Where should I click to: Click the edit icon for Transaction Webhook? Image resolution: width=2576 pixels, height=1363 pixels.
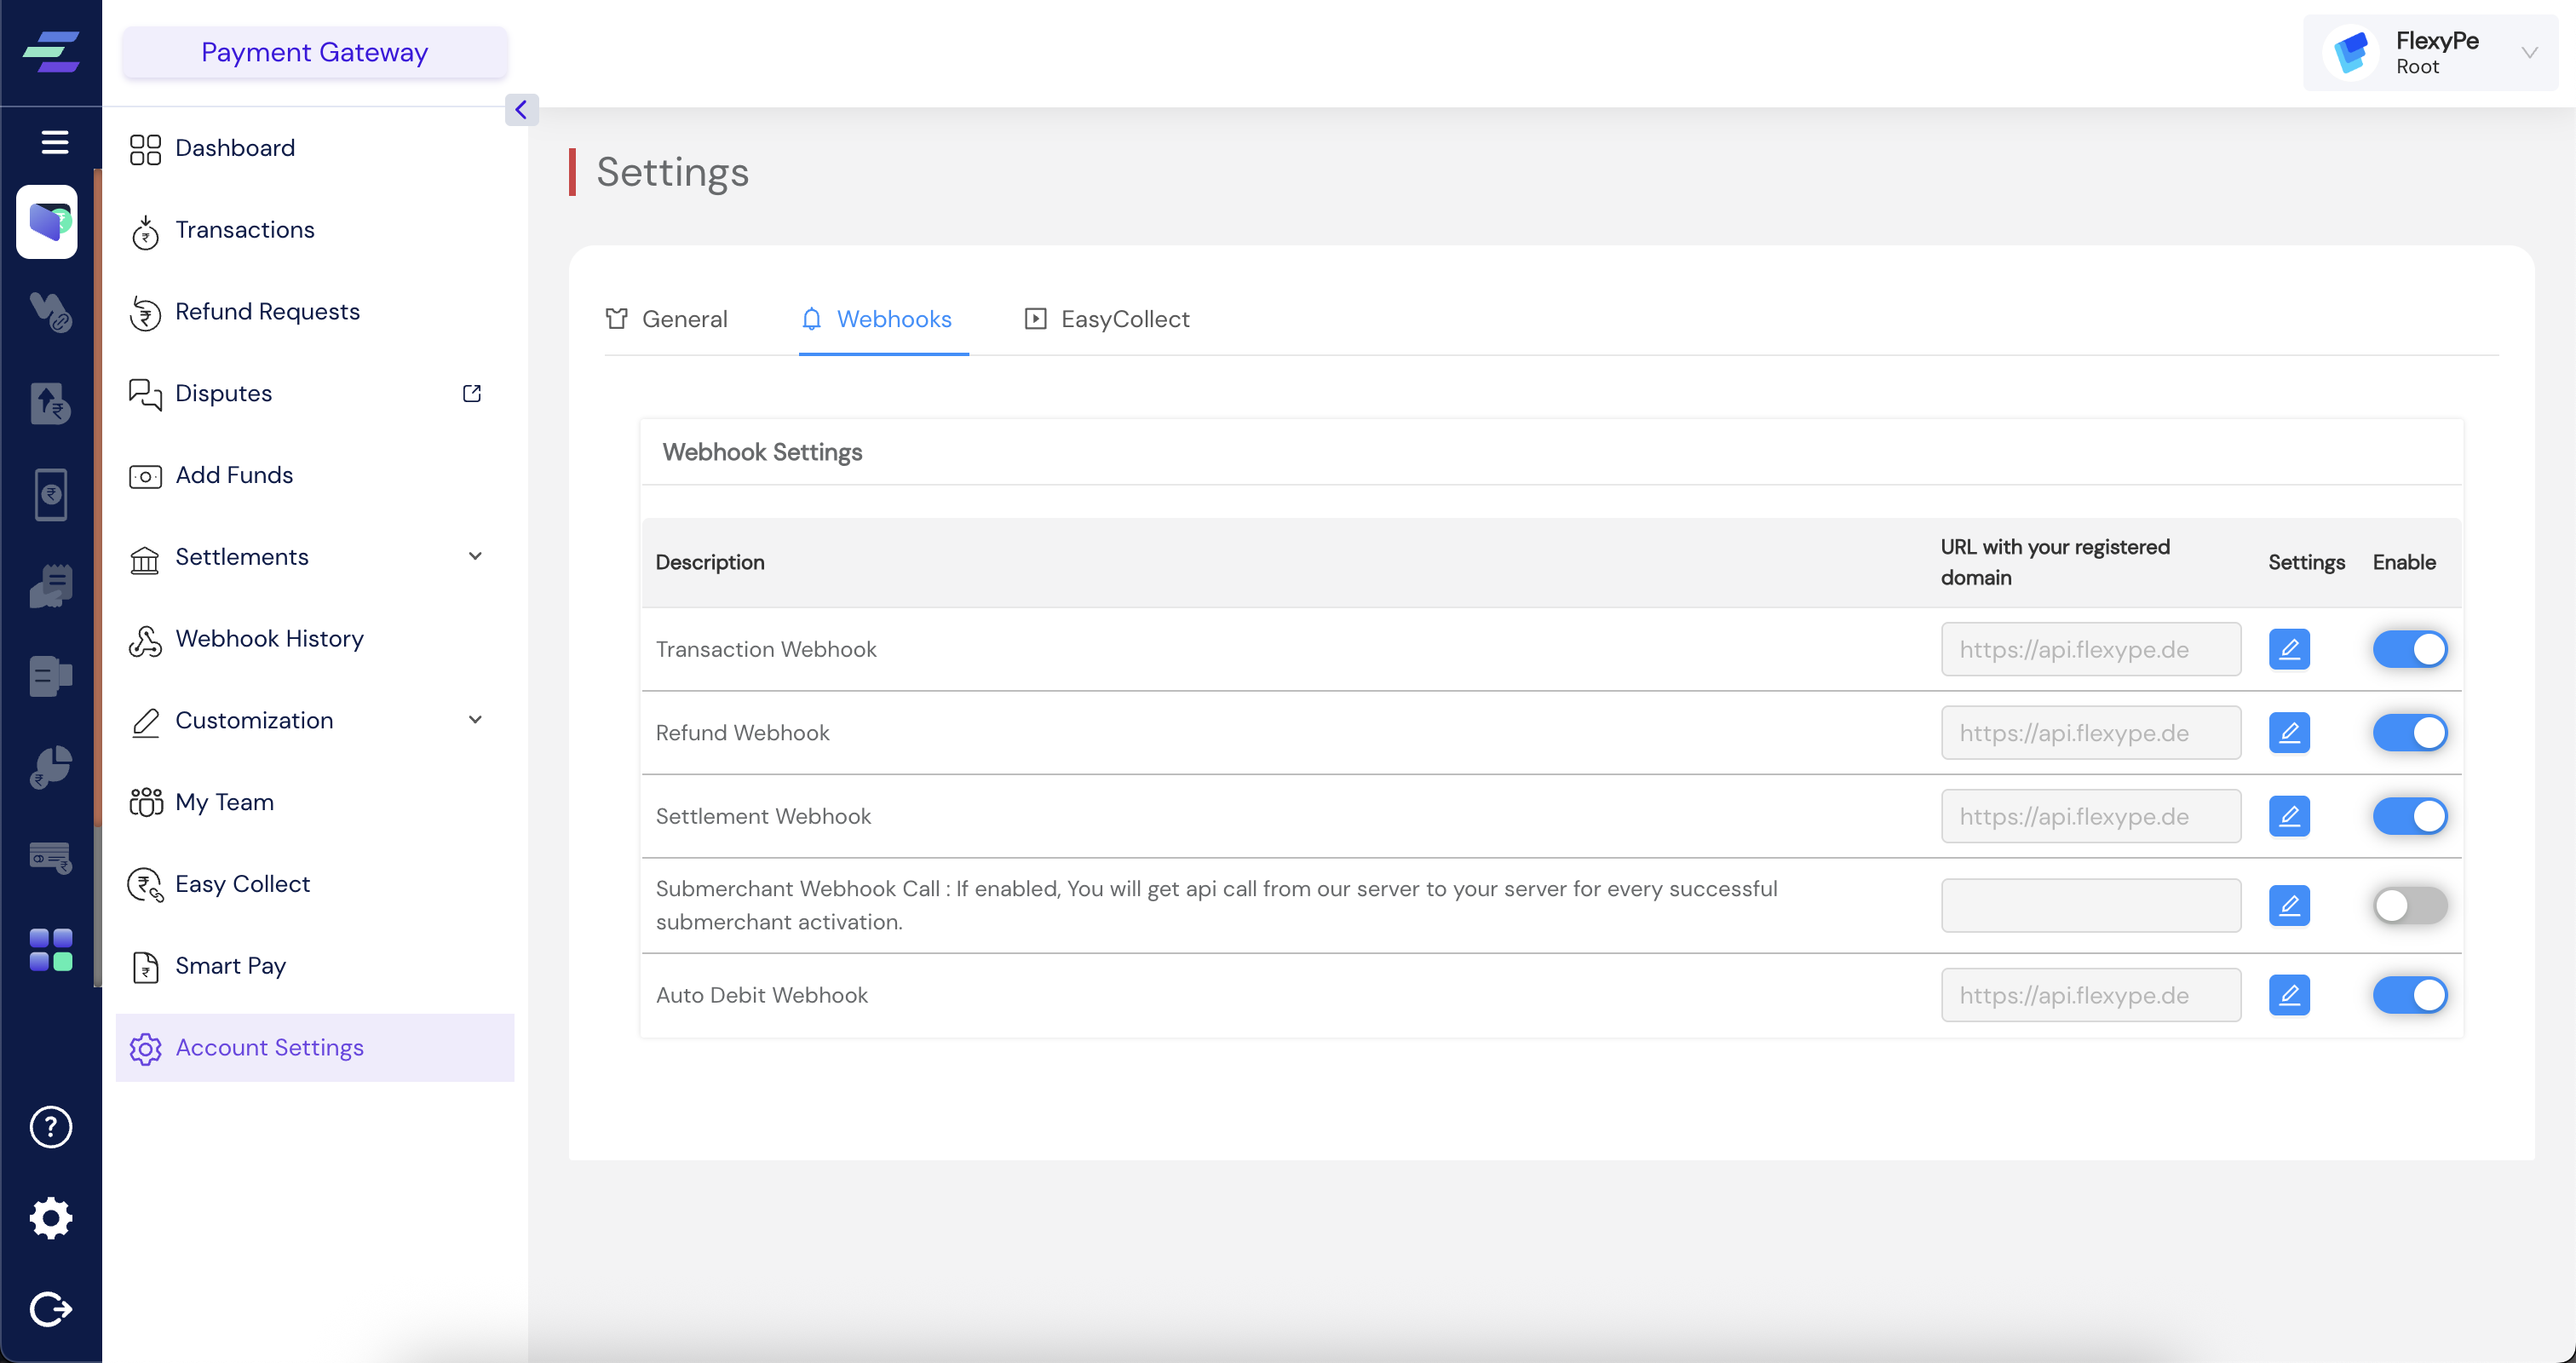[x=2288, y=649]
